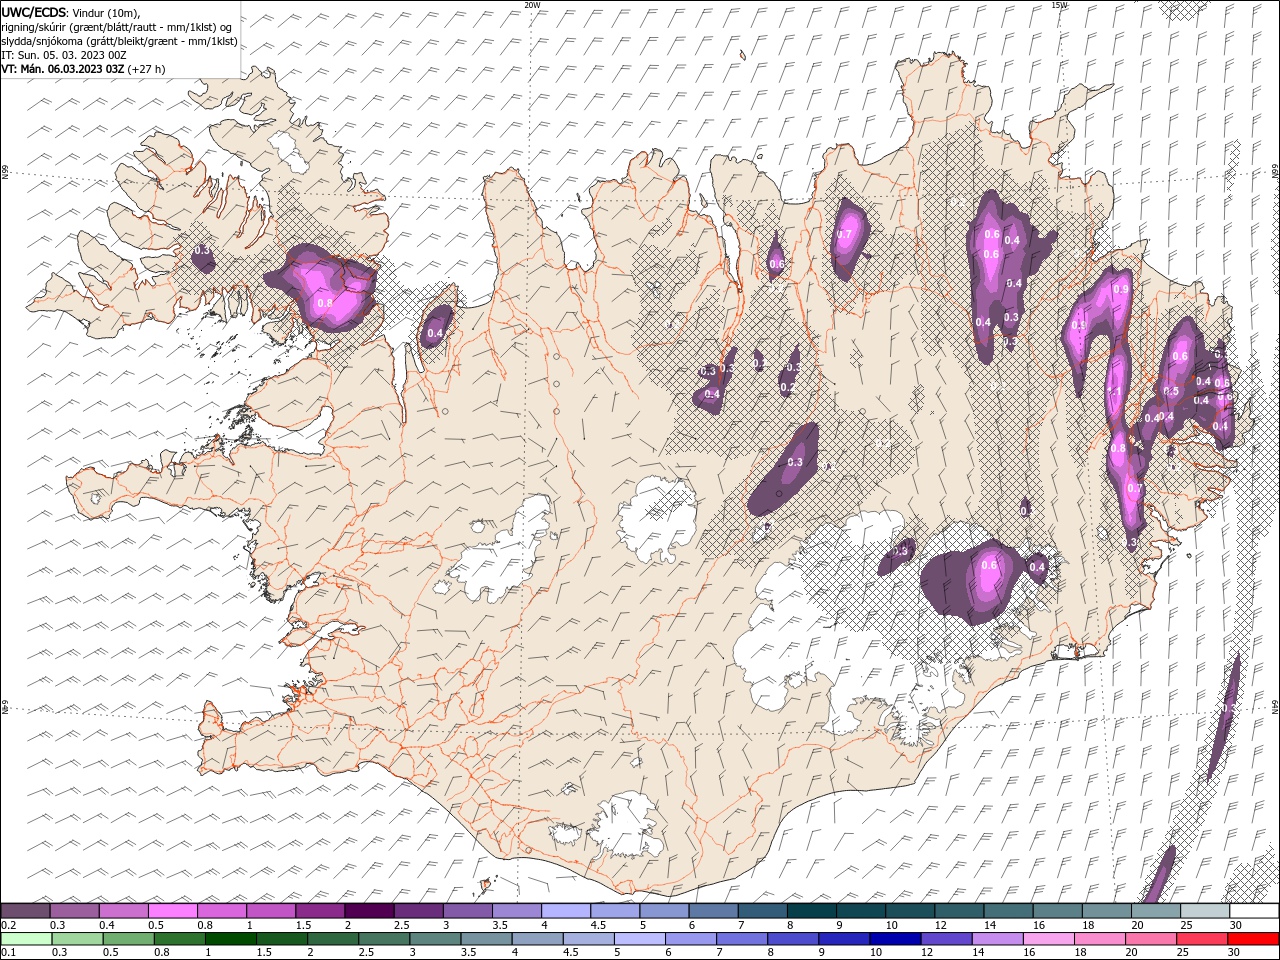Select upper-row legend swatch starting at 5

[663, 911]
